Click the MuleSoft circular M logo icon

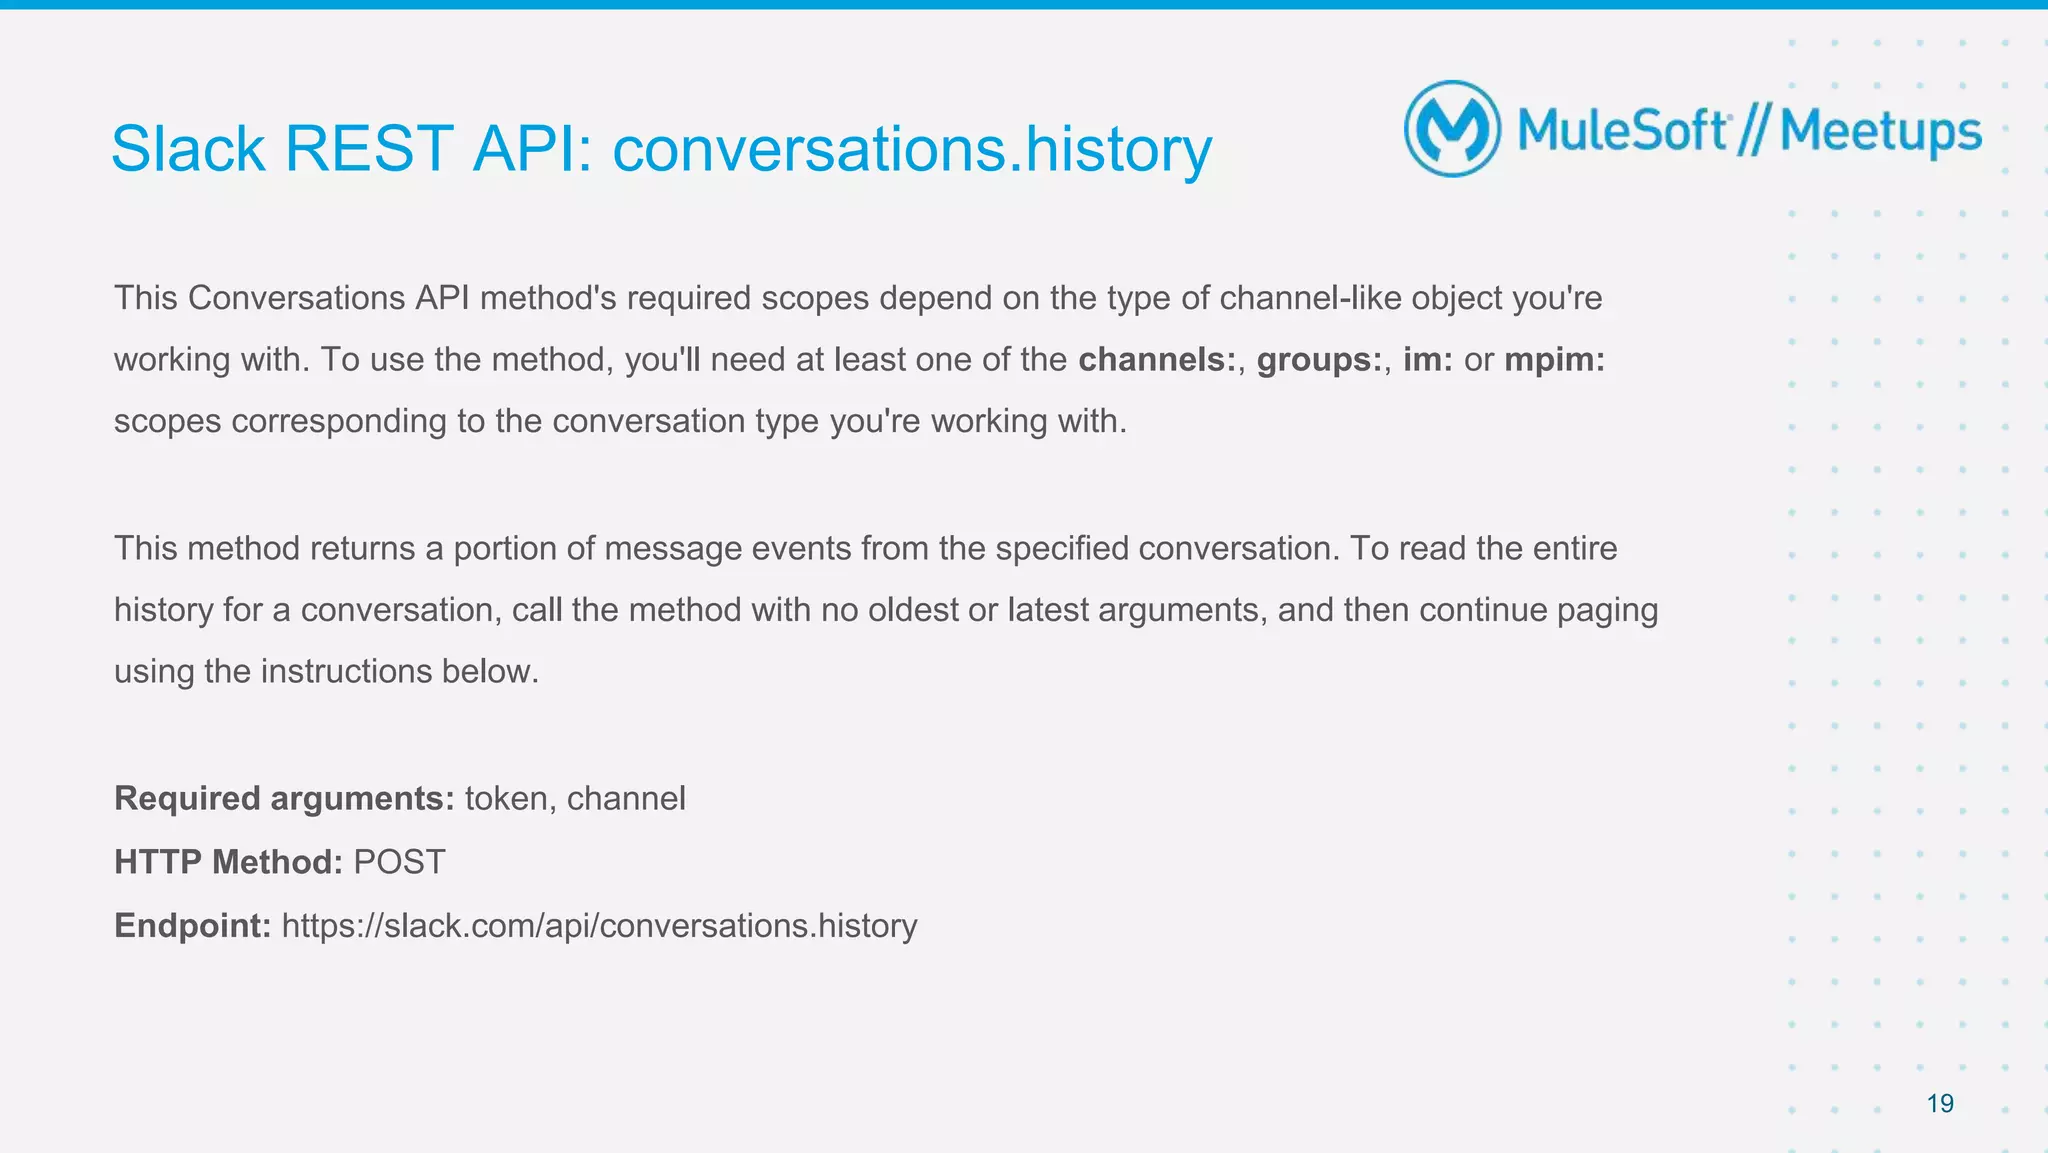click(x=1452, y=129)
